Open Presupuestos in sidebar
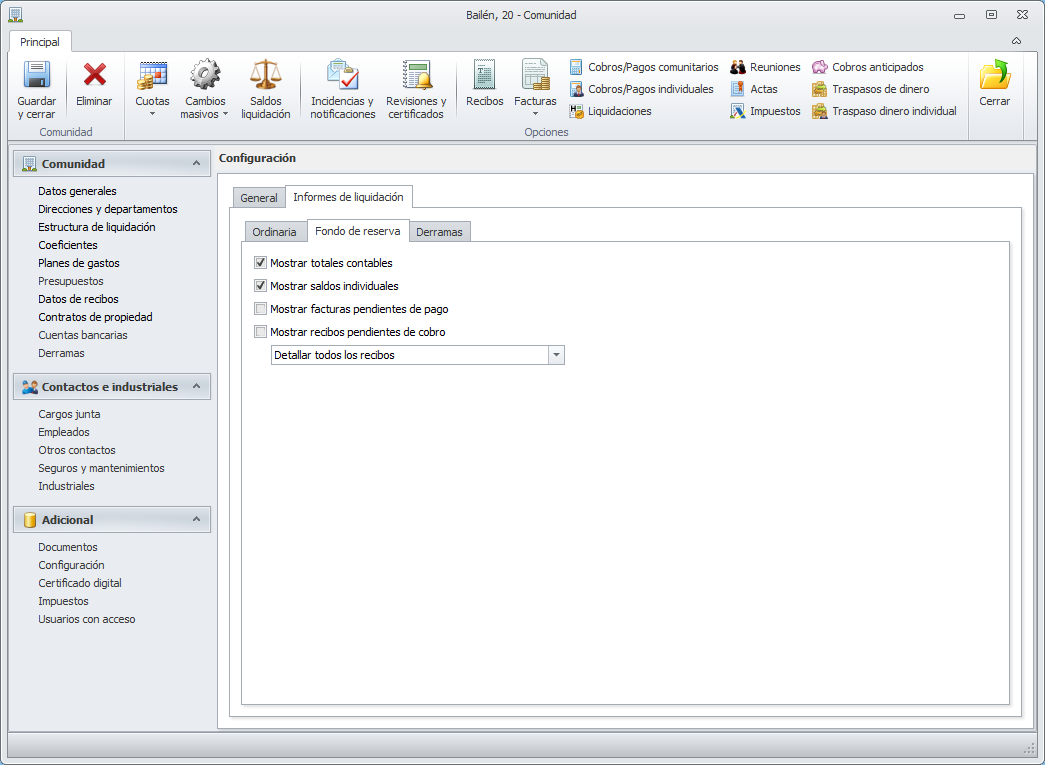This screenshot has width=1045, height=765. [71, 281]
